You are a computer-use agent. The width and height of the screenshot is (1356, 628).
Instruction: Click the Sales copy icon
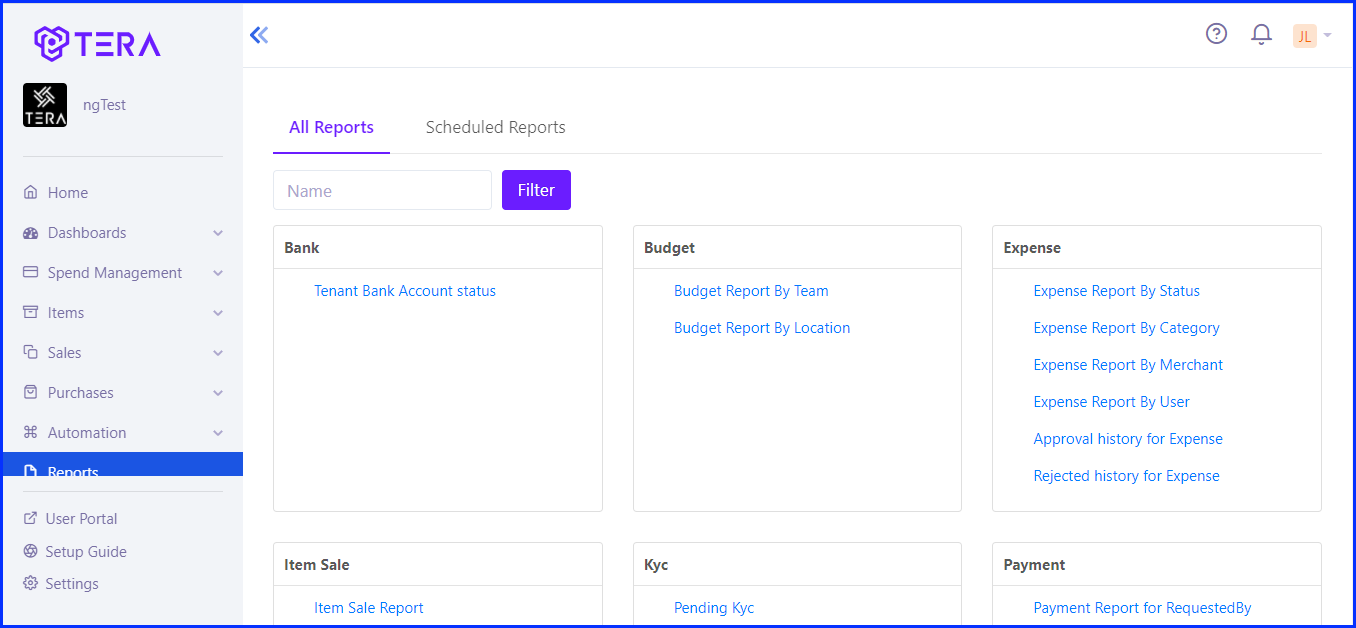(31, 352)
